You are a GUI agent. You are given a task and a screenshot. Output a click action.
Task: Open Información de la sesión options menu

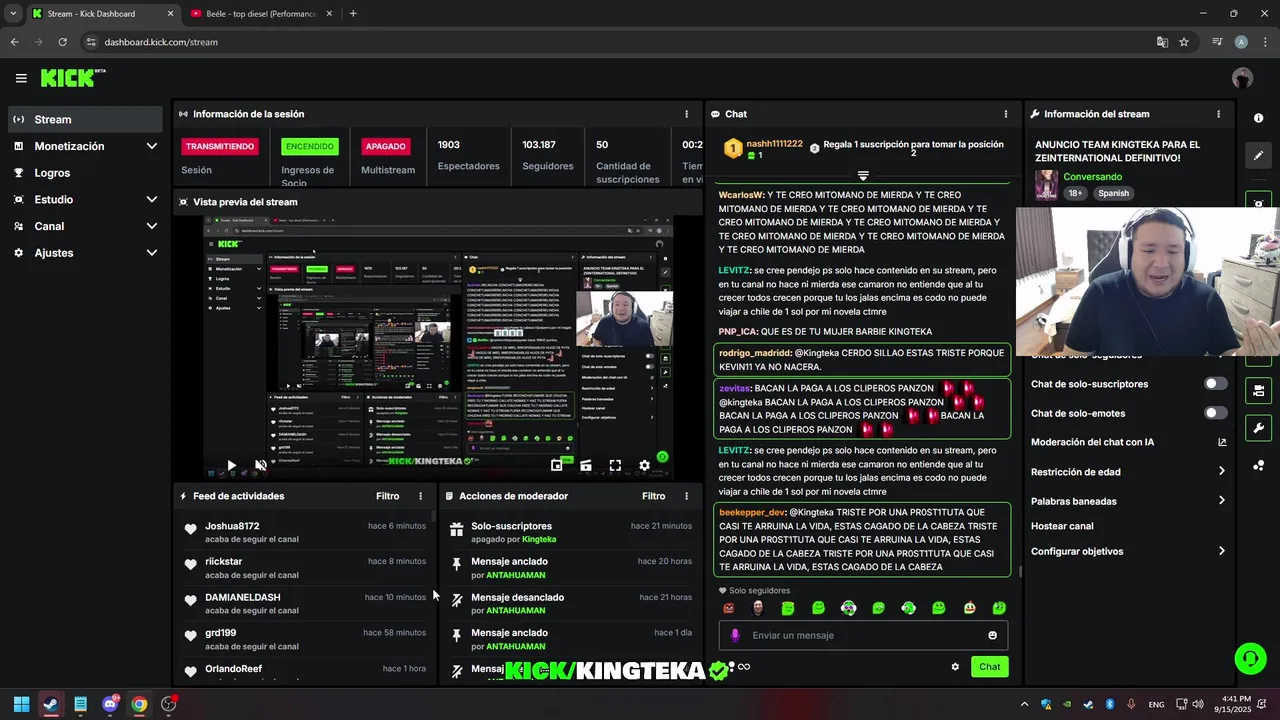tap(686, 114)
